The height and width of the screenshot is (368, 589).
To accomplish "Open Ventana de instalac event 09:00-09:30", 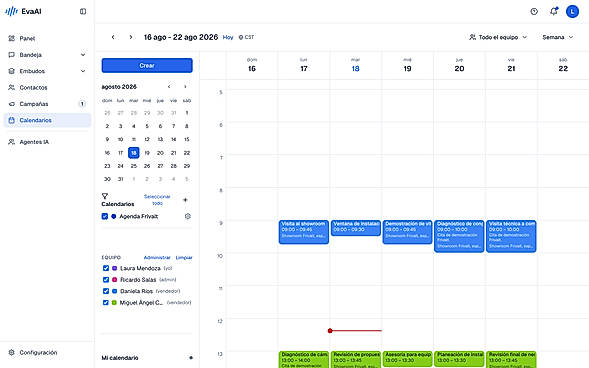I will (x=355, y=228).
